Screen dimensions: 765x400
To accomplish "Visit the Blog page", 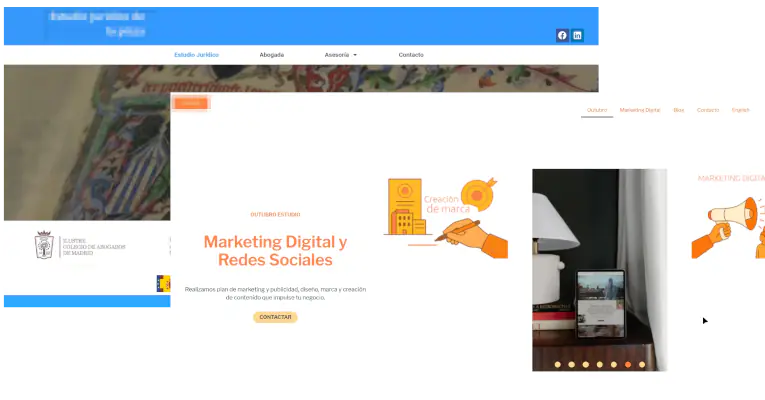I will click(679, 110).
